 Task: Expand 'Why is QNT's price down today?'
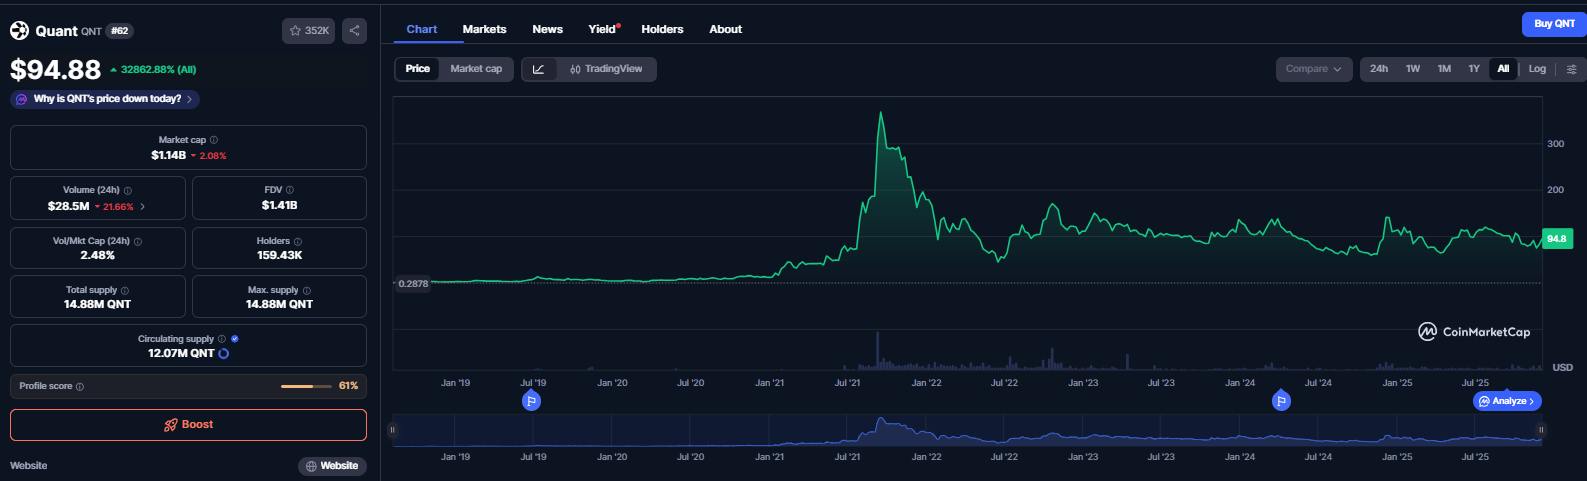coord(105,99)
